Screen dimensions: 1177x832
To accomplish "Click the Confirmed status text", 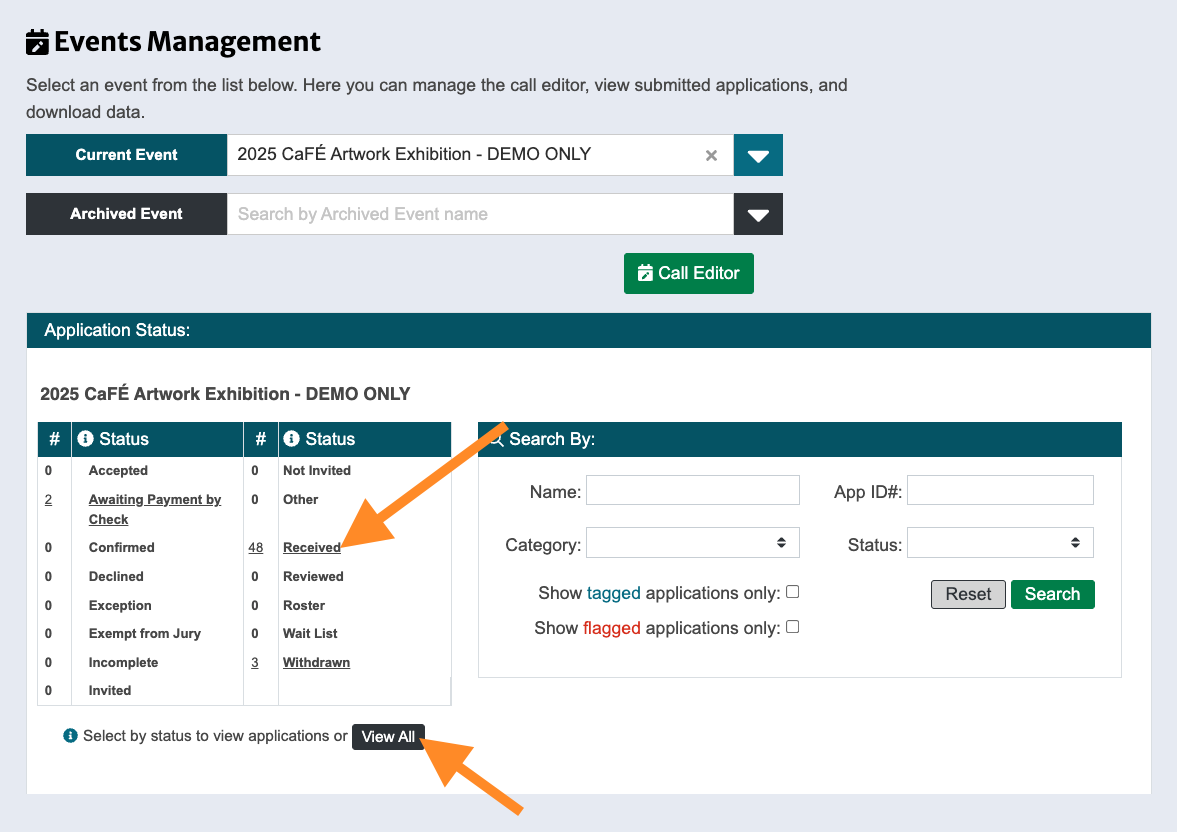I will 122,547.
